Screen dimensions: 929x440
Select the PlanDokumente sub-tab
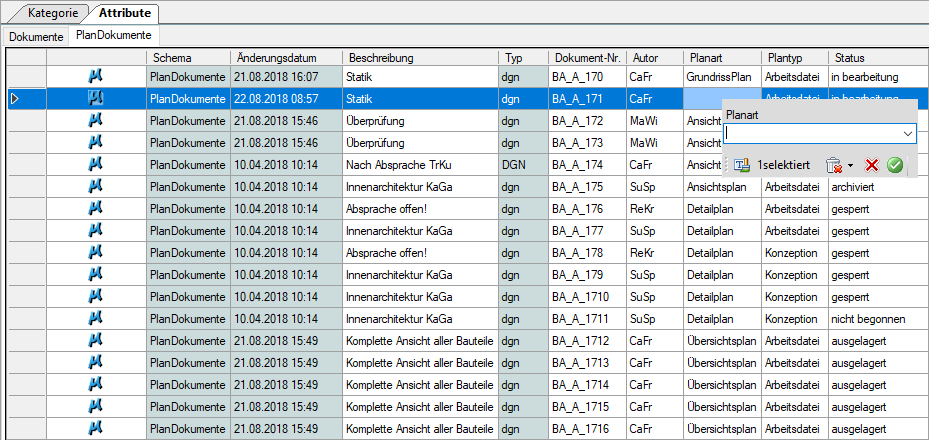[x=114, y=35]
